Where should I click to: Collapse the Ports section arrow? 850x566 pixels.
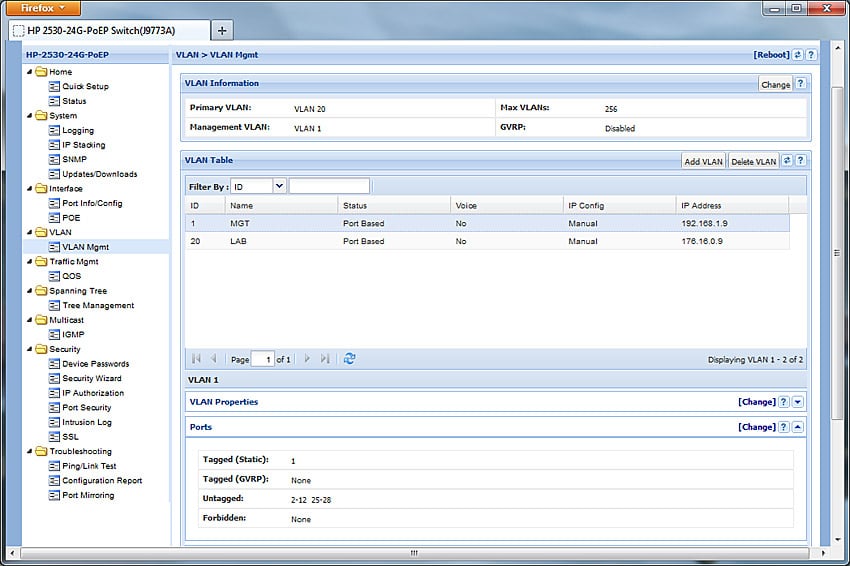[797, 427]
